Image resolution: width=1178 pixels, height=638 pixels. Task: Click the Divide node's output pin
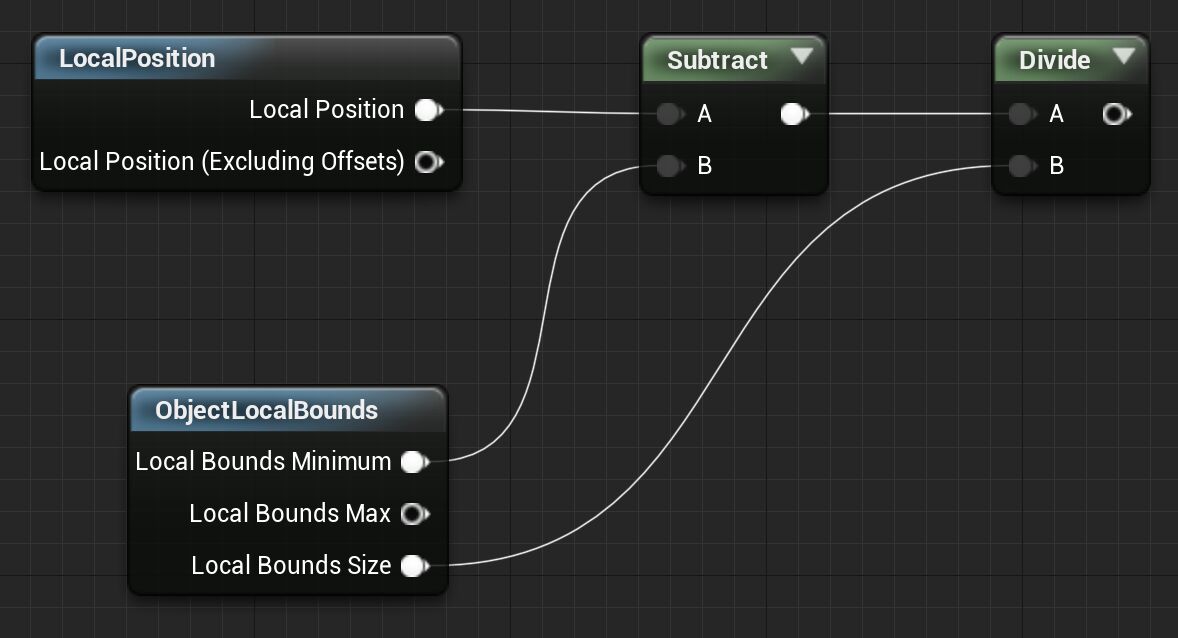pos(1116,114)
